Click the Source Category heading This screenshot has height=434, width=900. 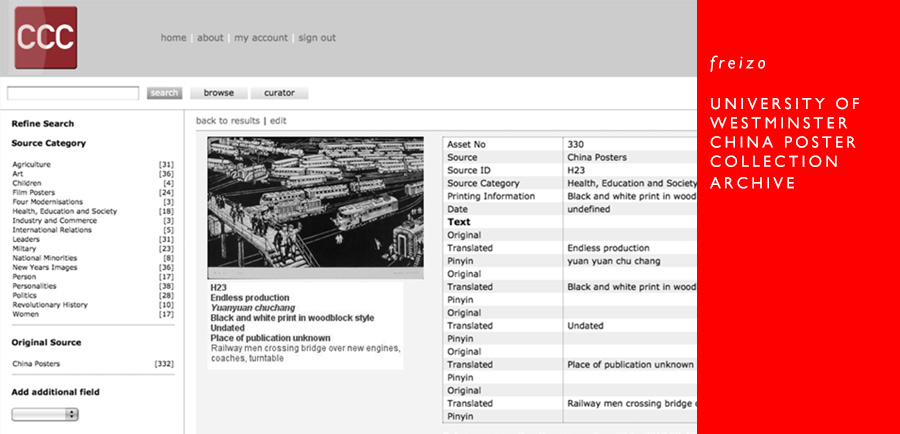(48, 144)
